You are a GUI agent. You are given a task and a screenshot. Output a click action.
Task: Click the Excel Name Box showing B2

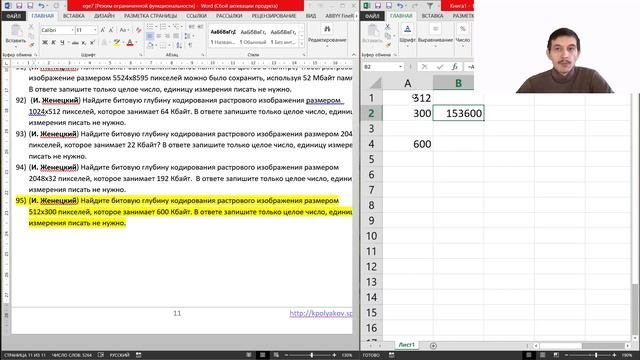coord(382,67)
